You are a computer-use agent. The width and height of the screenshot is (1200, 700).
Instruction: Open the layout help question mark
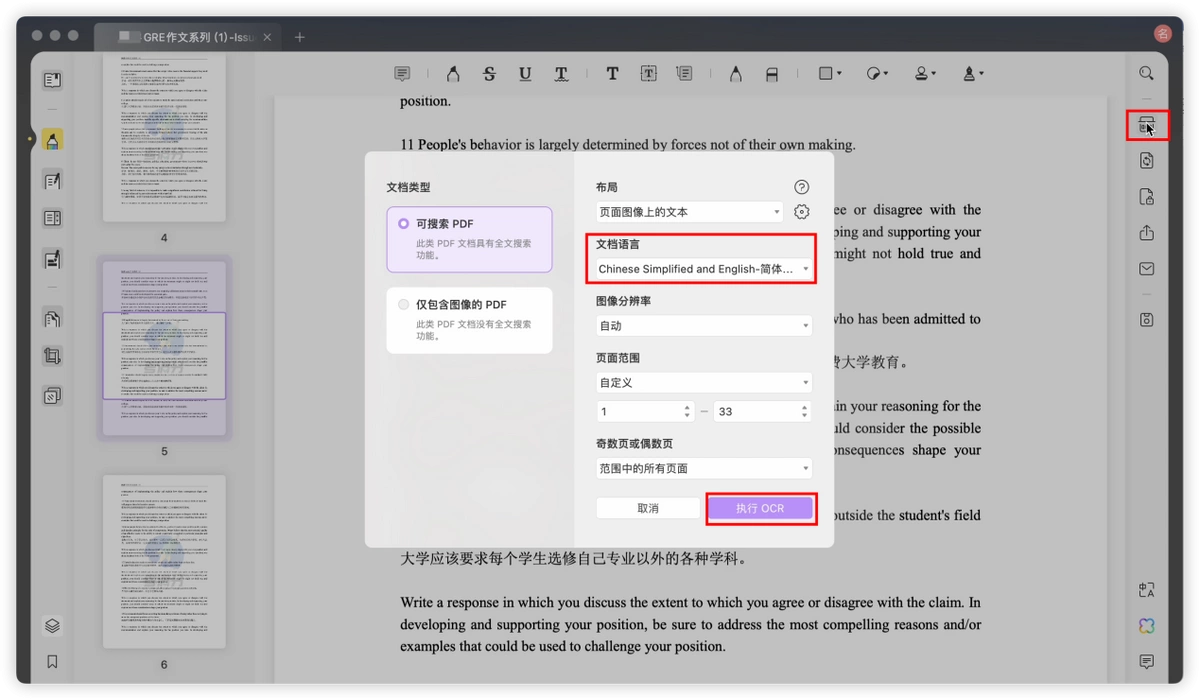click(801, 187)
